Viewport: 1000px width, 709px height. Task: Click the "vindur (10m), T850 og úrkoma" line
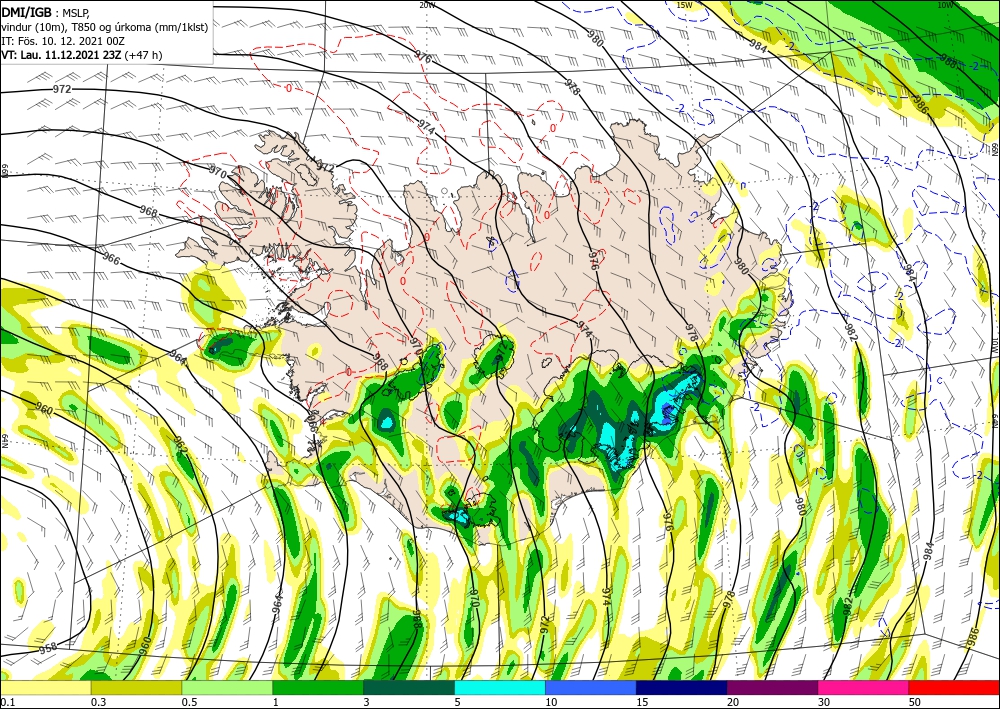point(105,27)
